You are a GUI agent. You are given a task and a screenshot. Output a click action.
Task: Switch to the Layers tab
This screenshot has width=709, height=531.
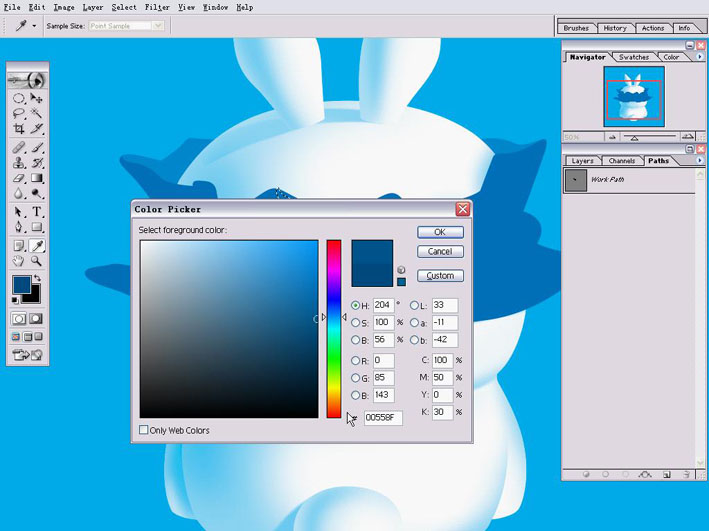click(582, 161)
